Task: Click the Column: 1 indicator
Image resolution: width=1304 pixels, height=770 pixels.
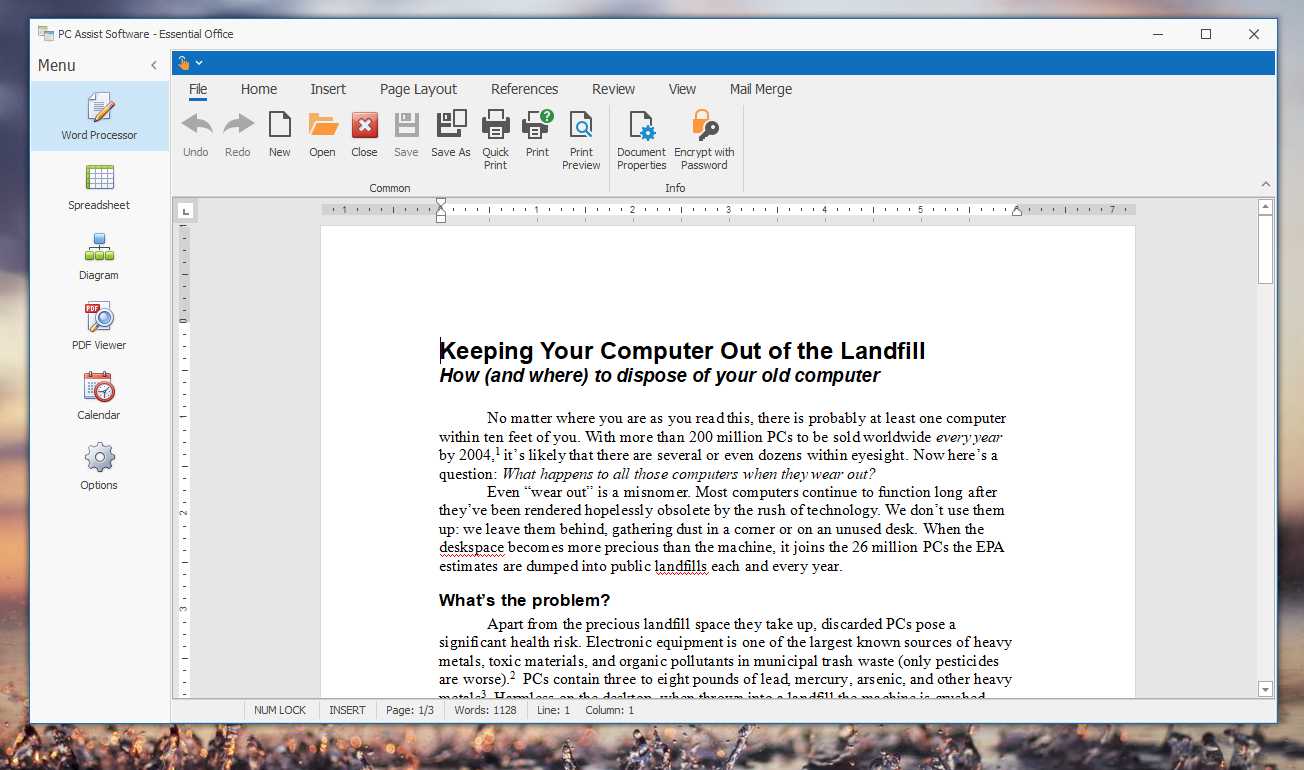Action: click(x=609, y=710)
